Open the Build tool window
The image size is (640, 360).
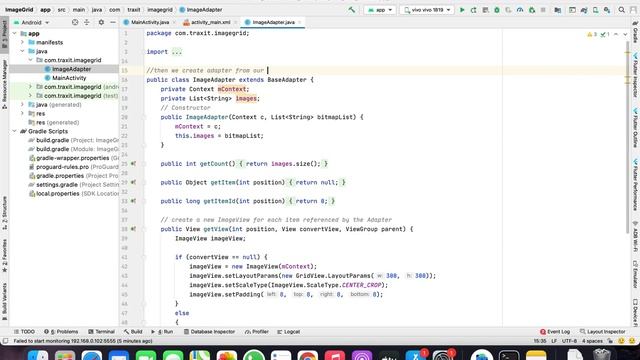(x=133, y=332)
